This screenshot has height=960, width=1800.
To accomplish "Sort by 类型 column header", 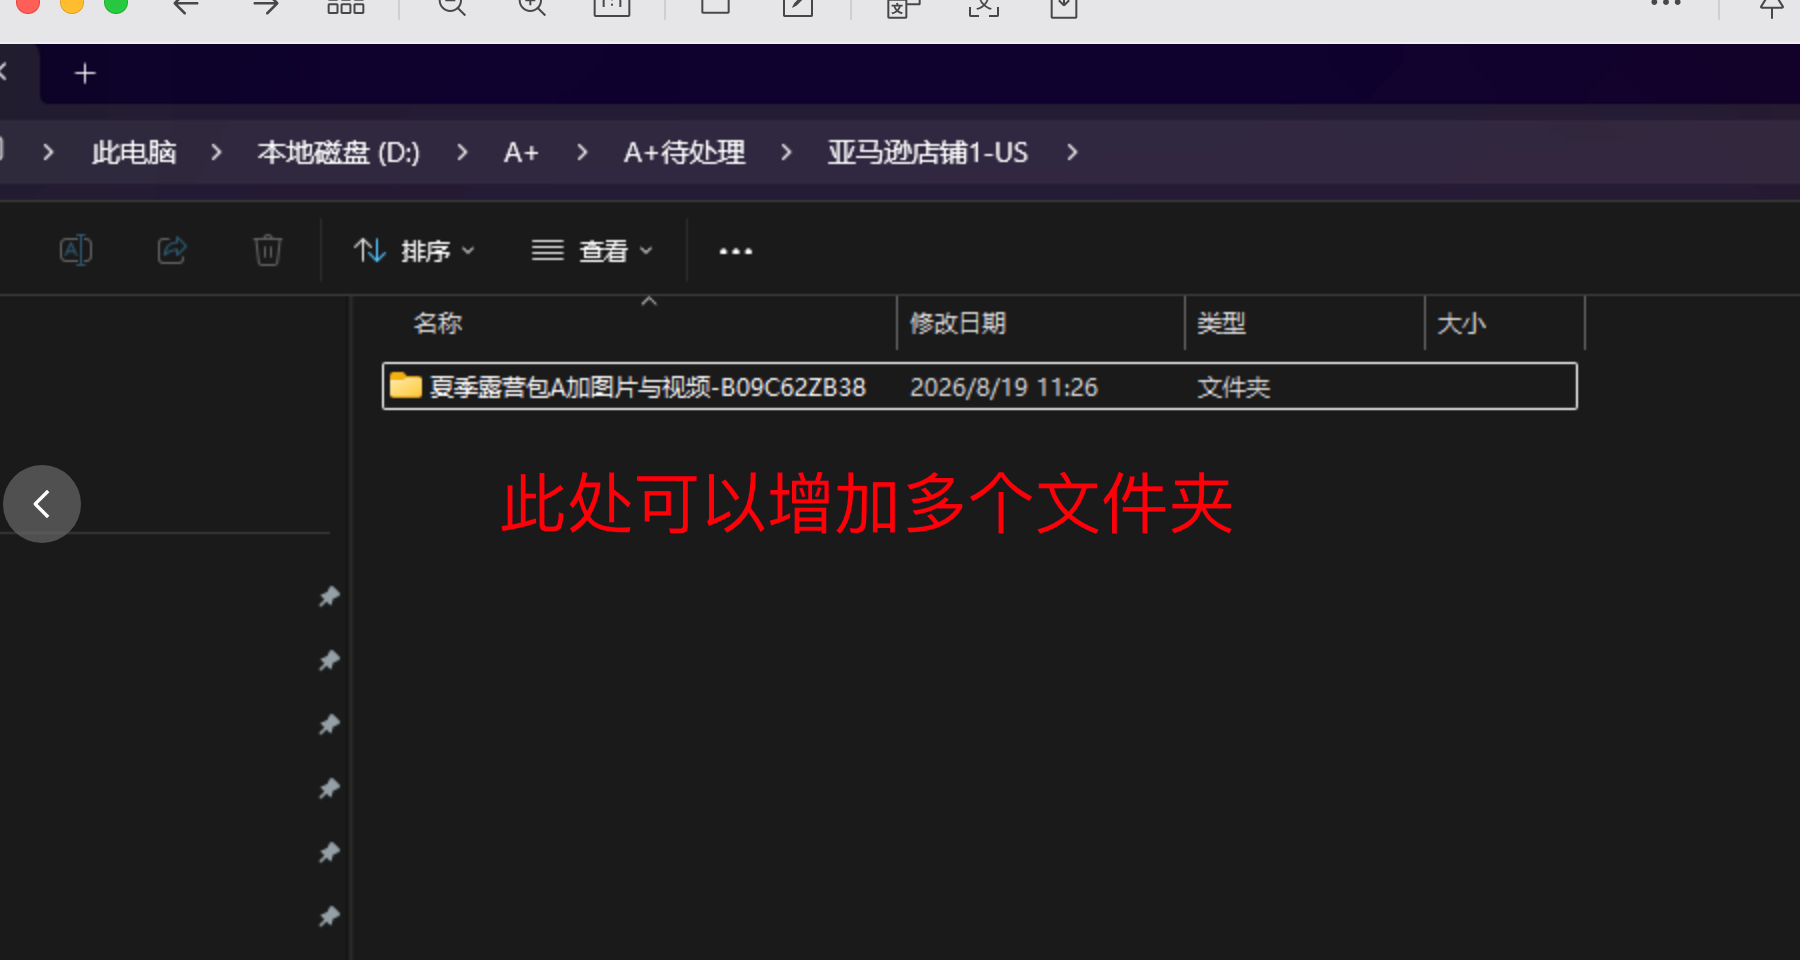I will pos(1222,323).
